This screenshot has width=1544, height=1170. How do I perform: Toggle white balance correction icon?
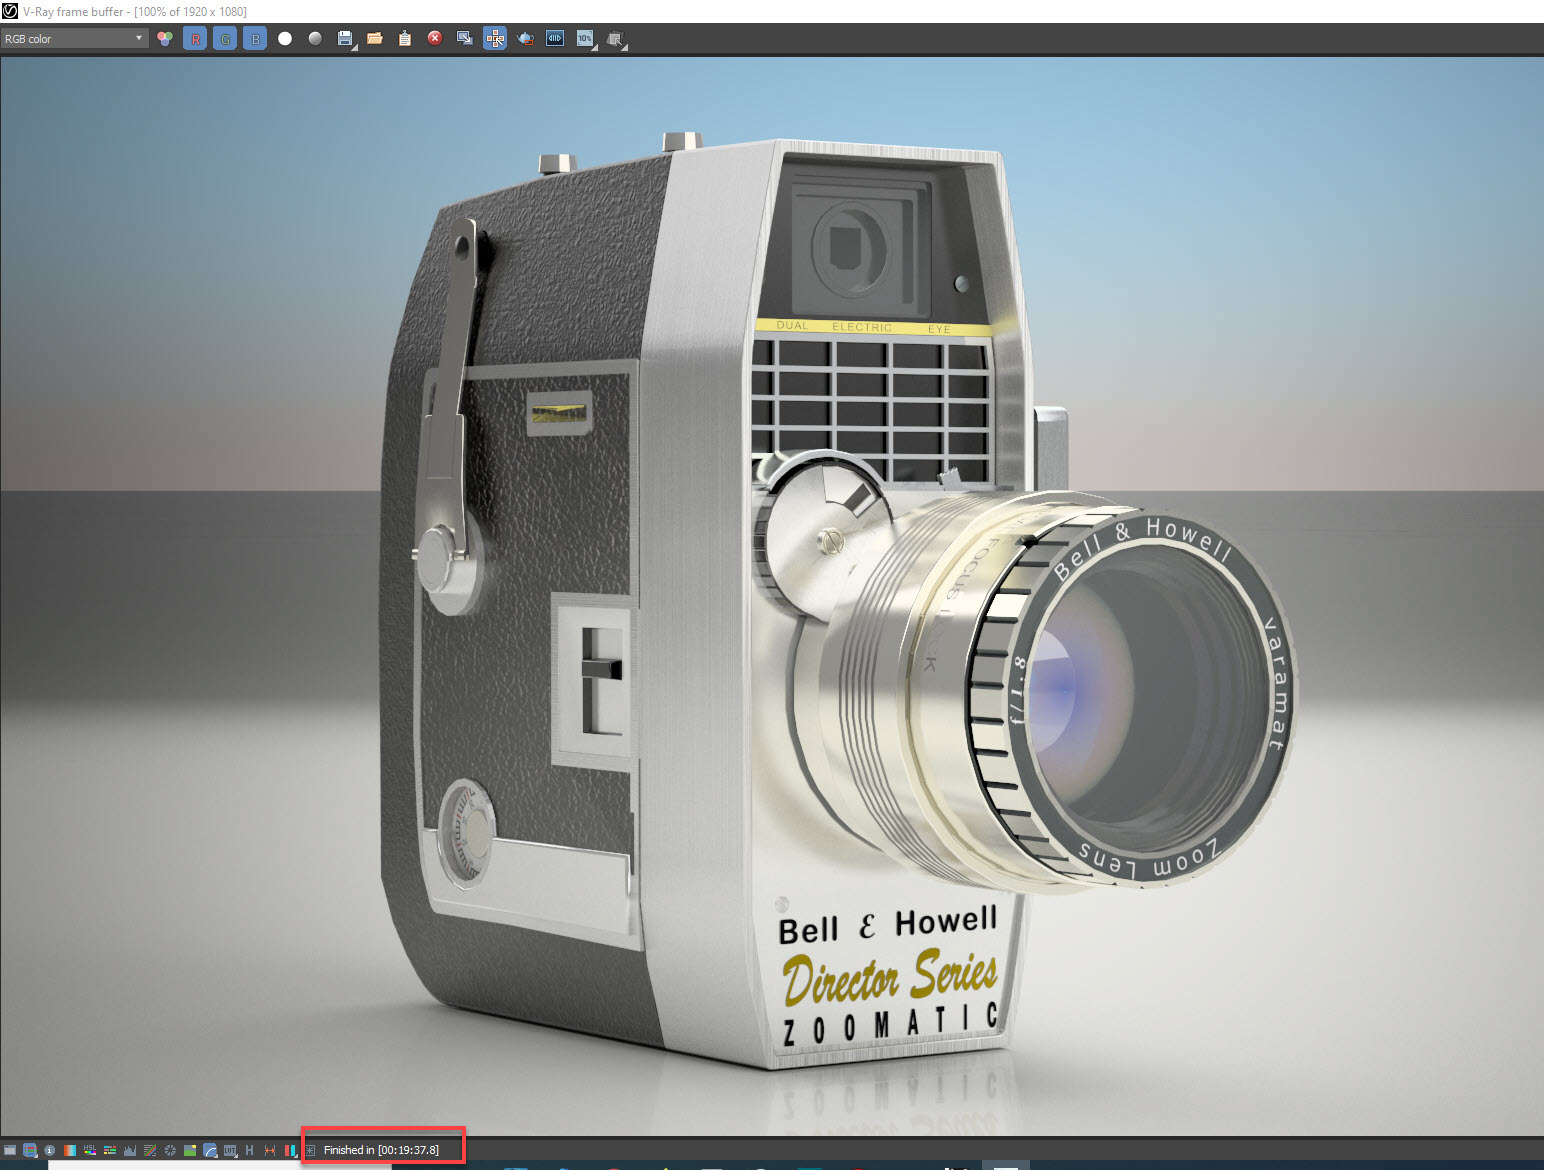tap(70, 1150)
